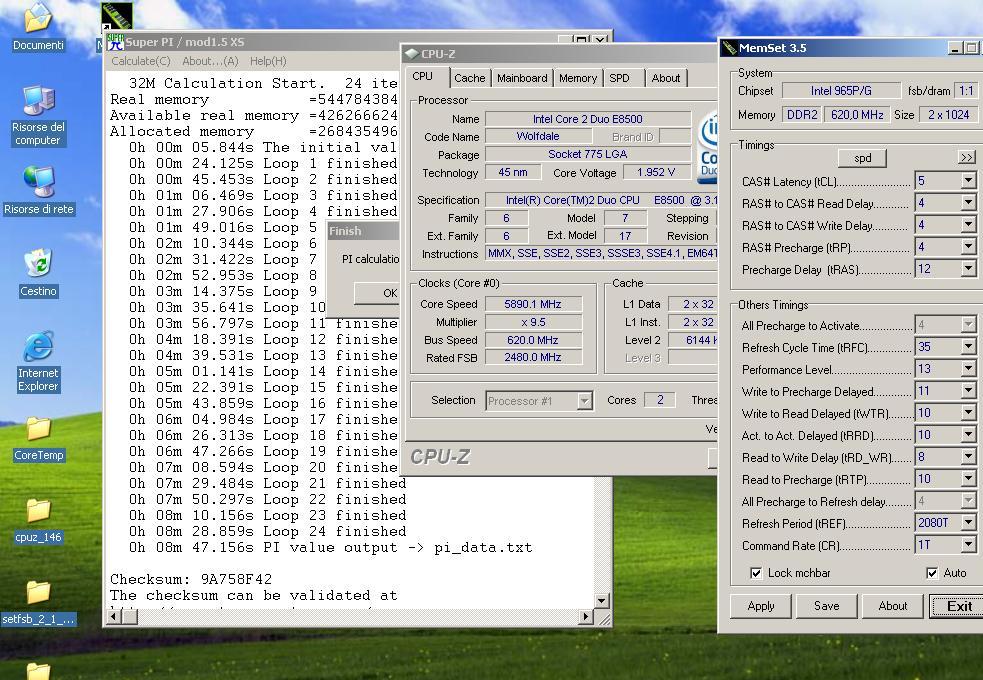Viewport: 983px width, 680px height.
Task: Open Write to Precharge Delayed dropdown
Action: point(968,390)
